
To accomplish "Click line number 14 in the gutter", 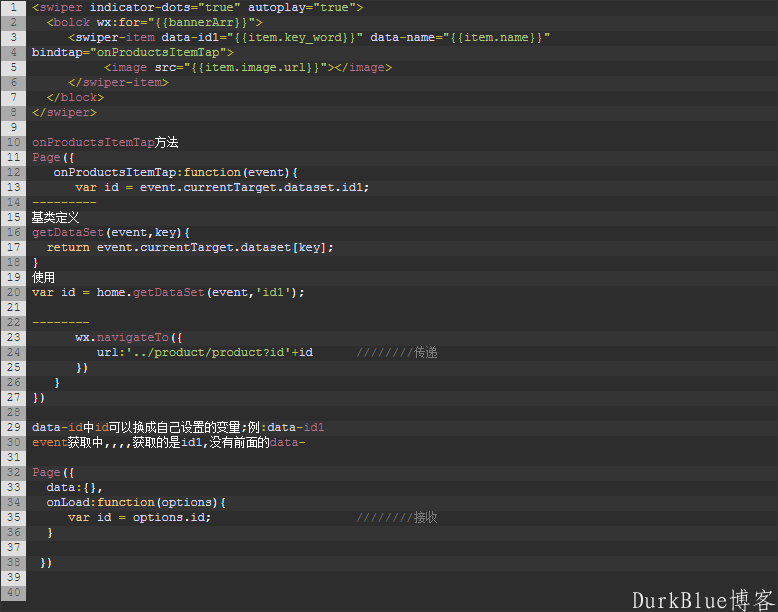I will coord(13,203).
